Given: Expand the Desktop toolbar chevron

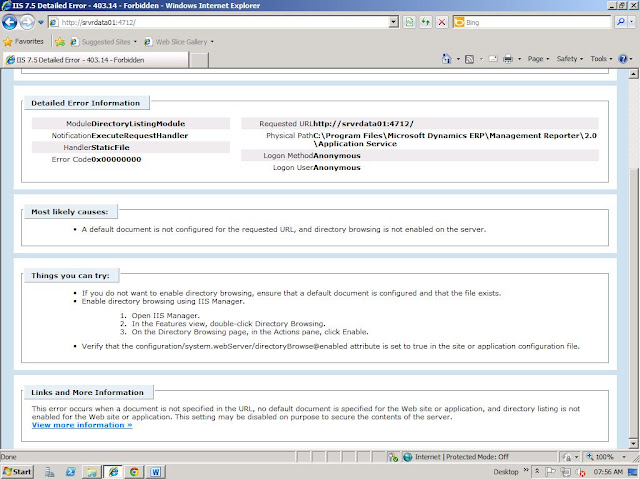Looking at the screenshot, I should pos(526,470).
